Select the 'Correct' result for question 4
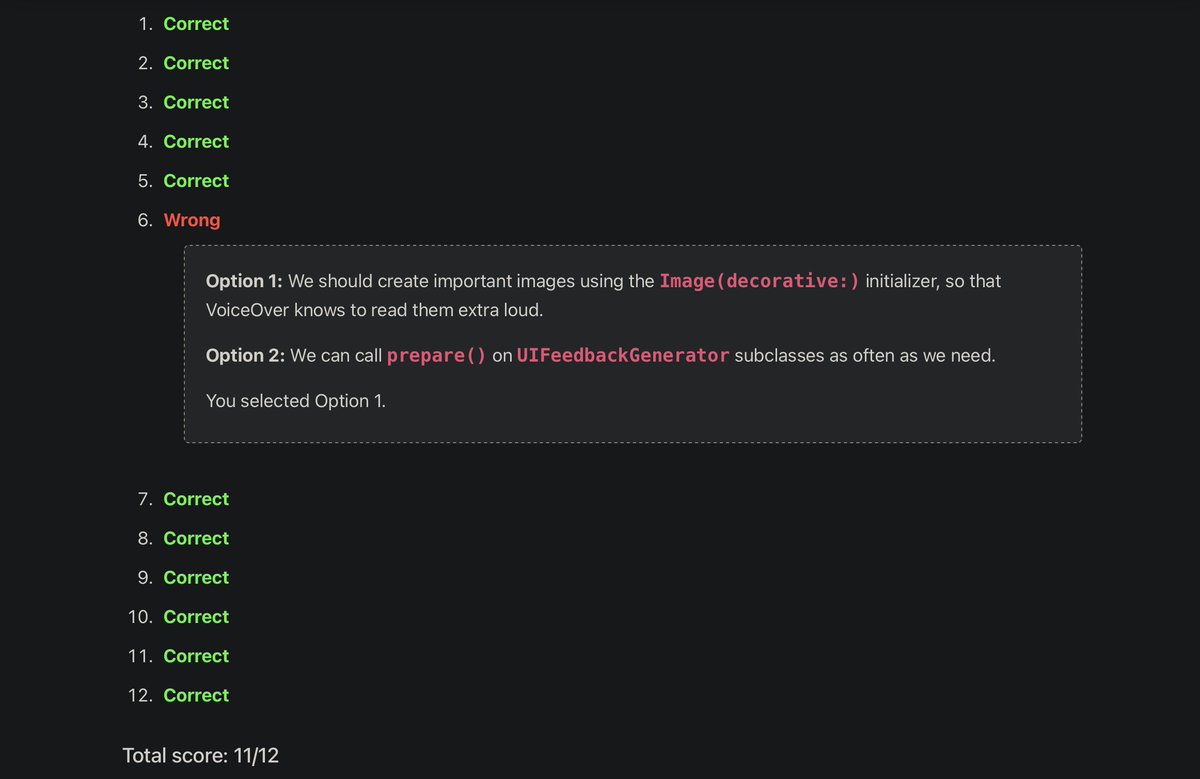The image size is (1200, 779). (x=196, y=142)
